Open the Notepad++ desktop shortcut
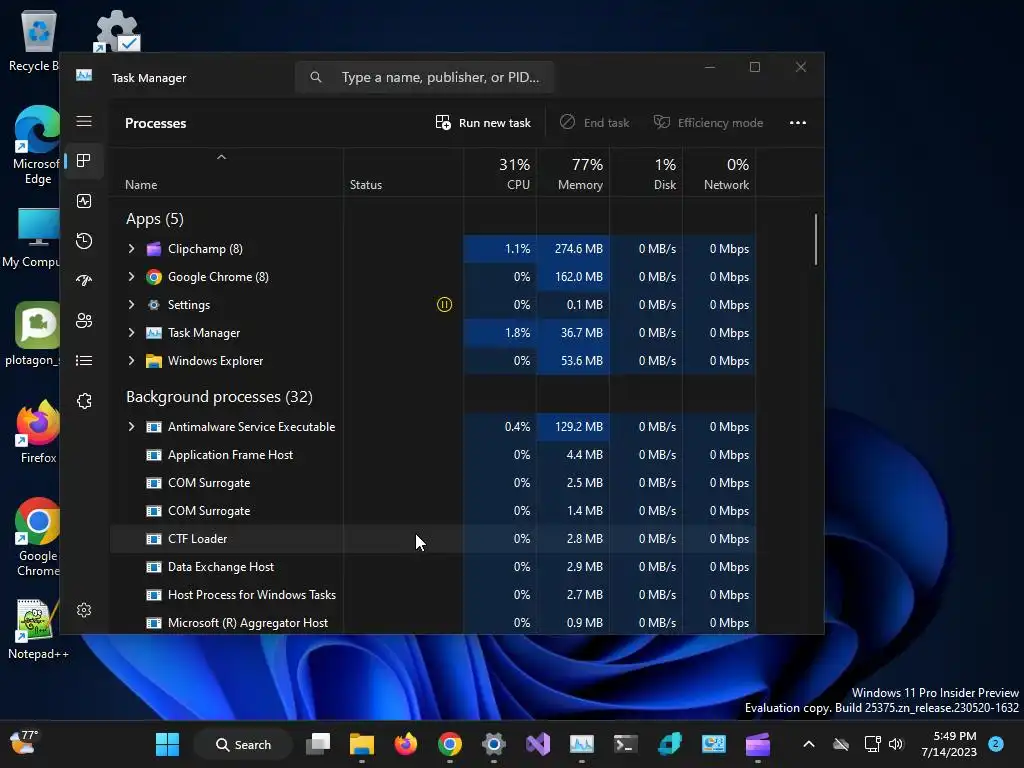 (37, 628)
